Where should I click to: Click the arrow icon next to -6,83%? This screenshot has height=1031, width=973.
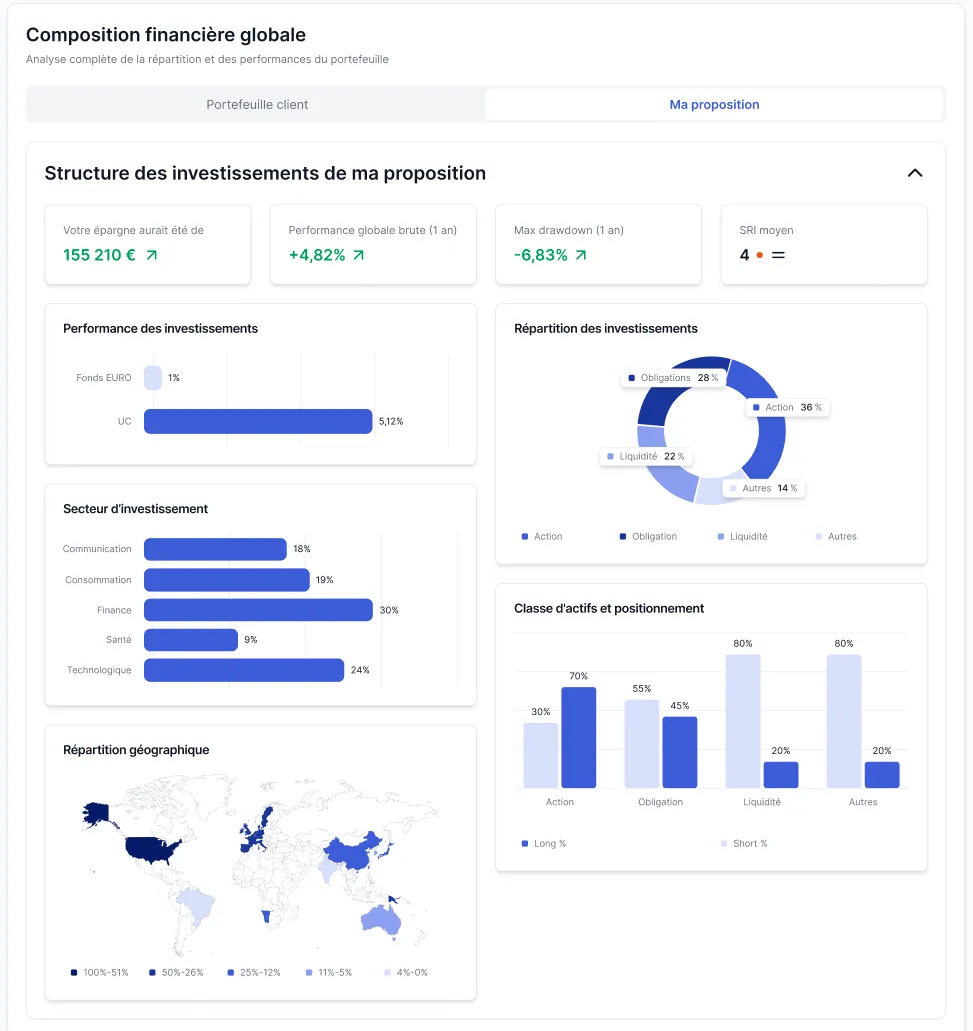click(x=581, y=255)
